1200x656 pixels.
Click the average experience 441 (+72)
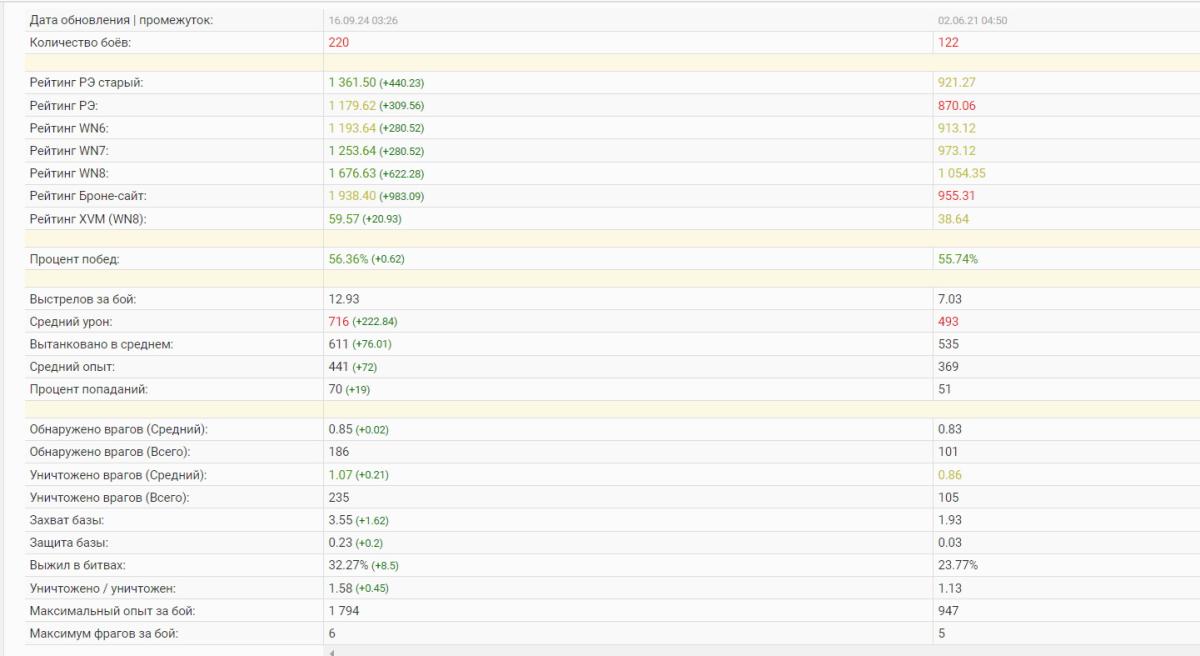[x=351, y=367]
